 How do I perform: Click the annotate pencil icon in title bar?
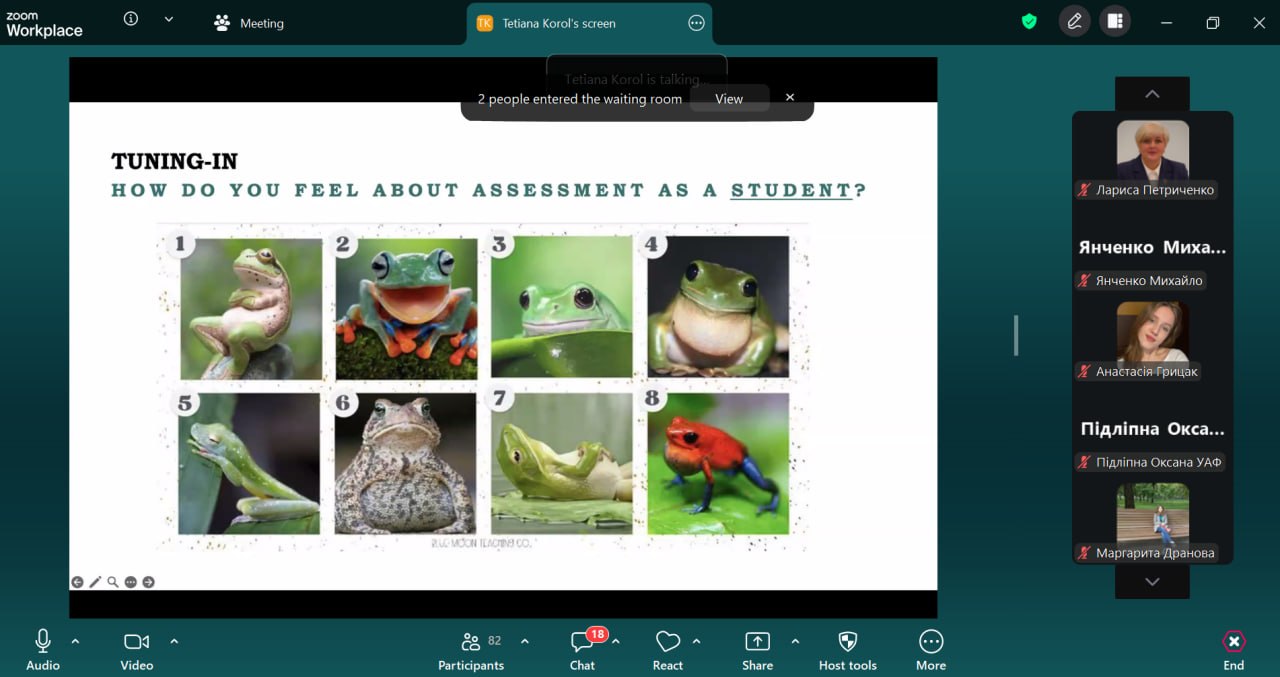click(x=1074, y=22)
